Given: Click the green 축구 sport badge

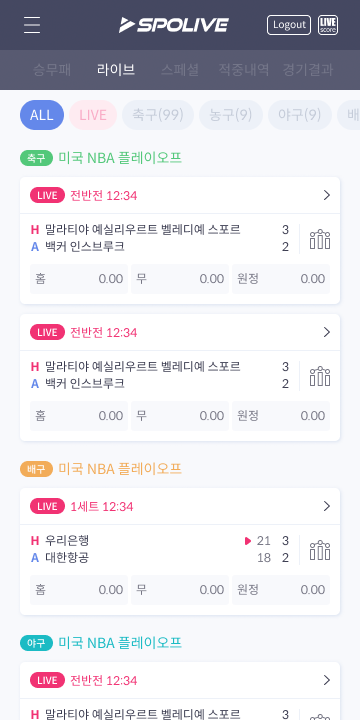Looking at the screenshot, I should pos(36,158).
